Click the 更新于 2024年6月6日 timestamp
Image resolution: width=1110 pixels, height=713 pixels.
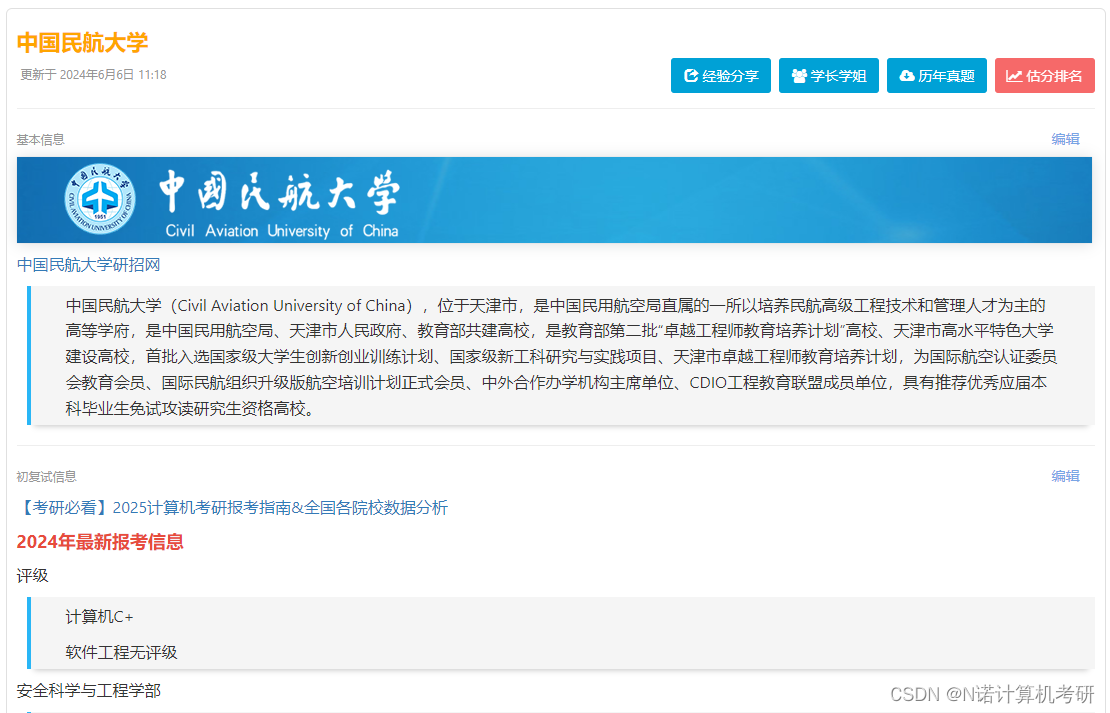click(x=93, y=74)
